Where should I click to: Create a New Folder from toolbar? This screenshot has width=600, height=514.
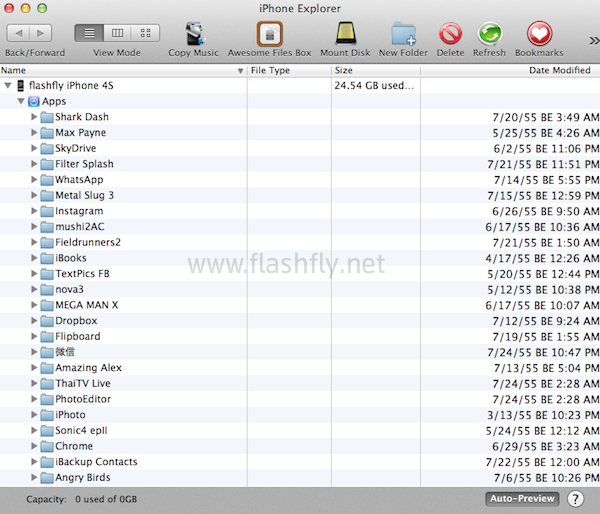coord(403,33)
